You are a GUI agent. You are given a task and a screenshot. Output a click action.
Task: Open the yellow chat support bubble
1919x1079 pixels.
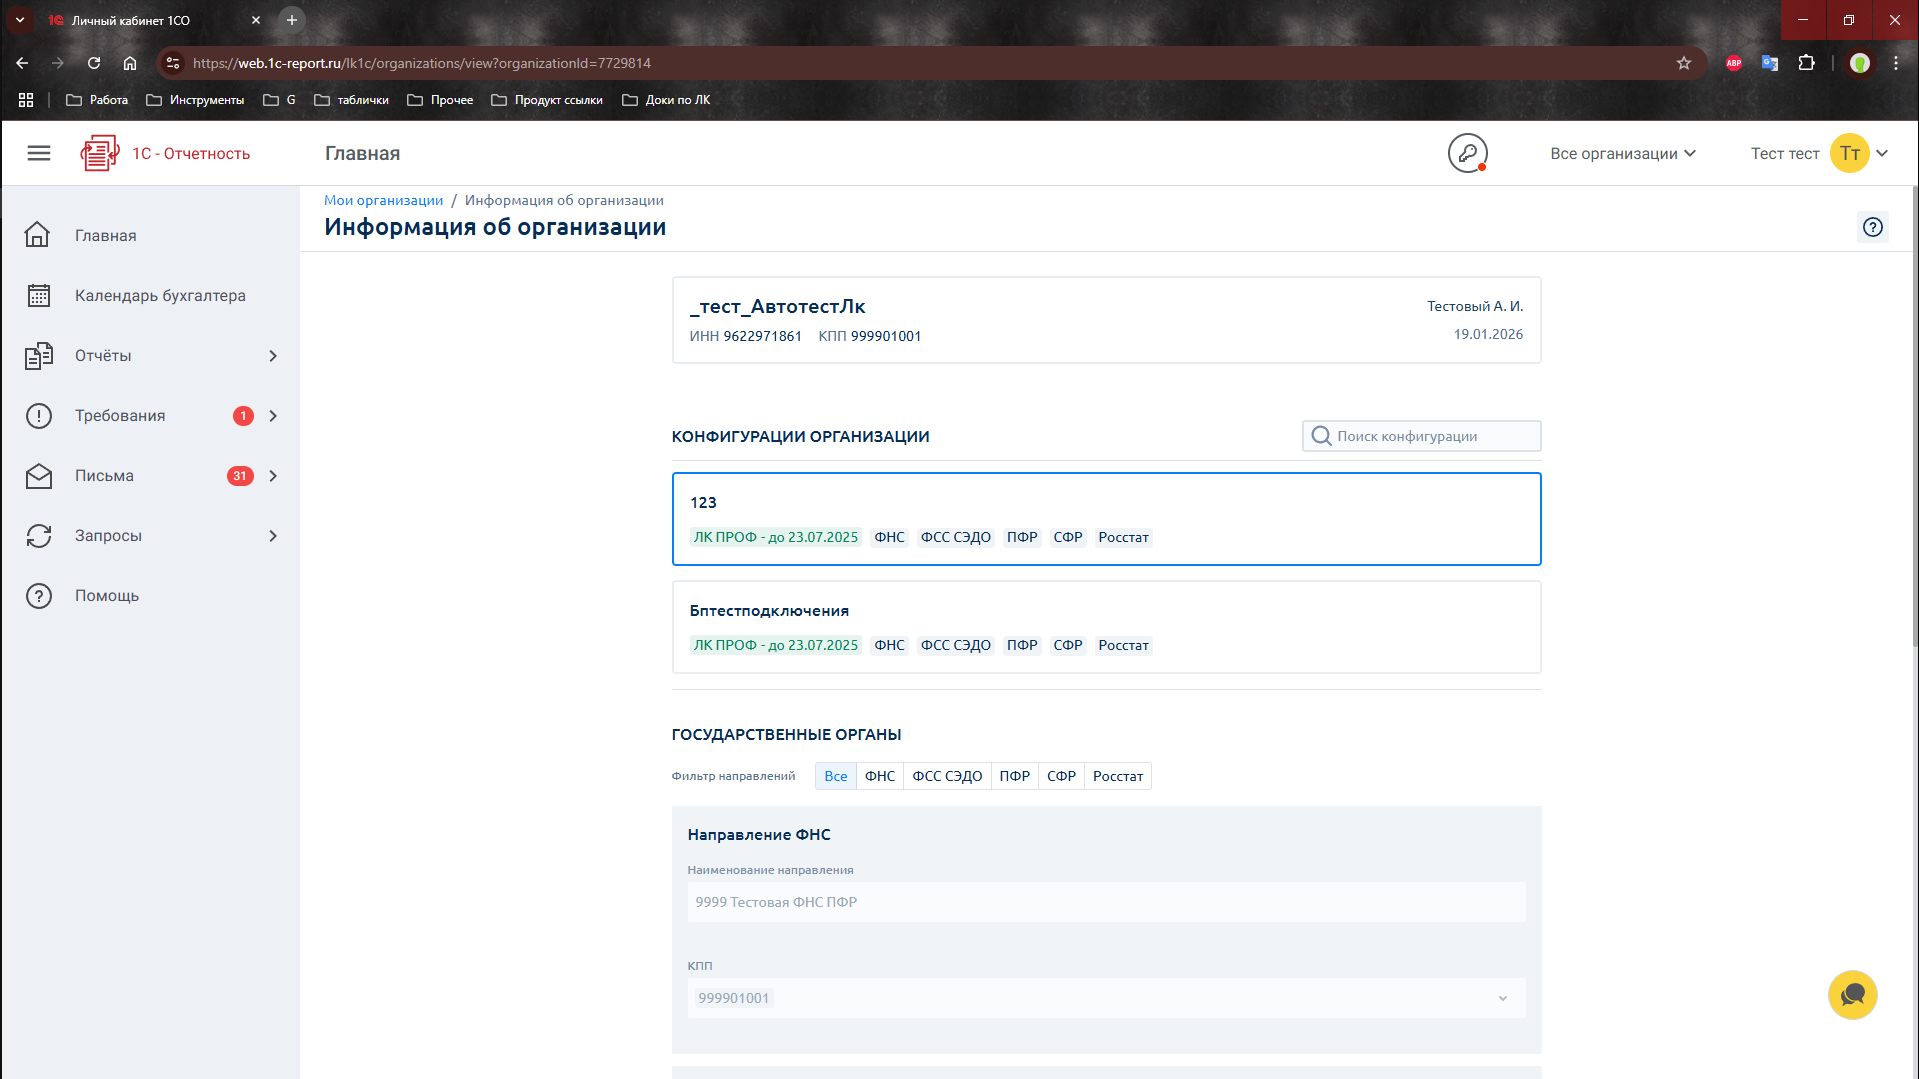coord(1852,995)
